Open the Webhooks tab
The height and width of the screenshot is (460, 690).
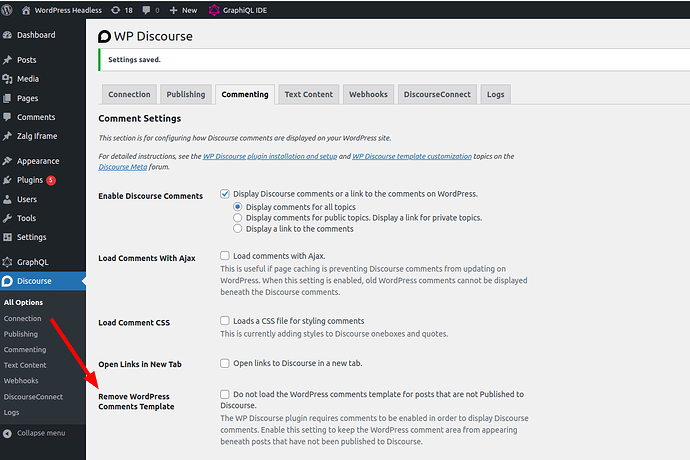[368, 94]
